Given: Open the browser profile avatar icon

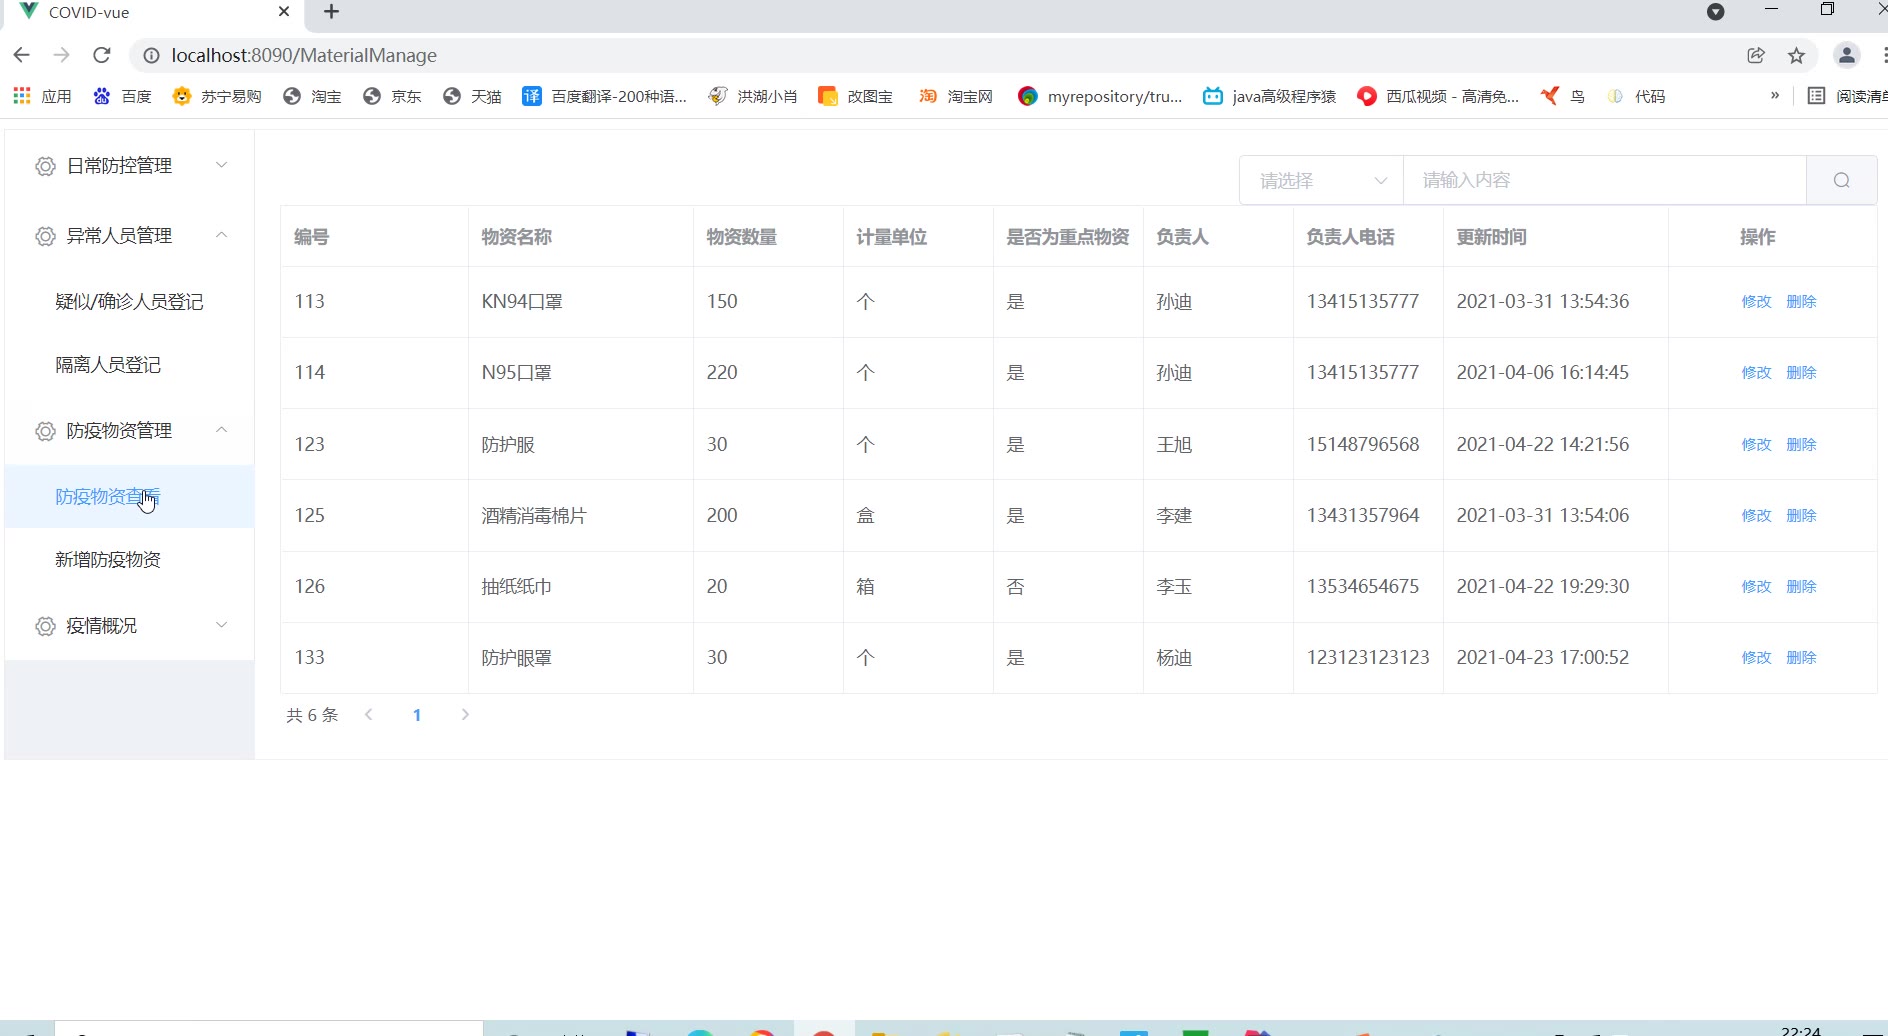Looking at the screenshot, I should pos(1846,55).
